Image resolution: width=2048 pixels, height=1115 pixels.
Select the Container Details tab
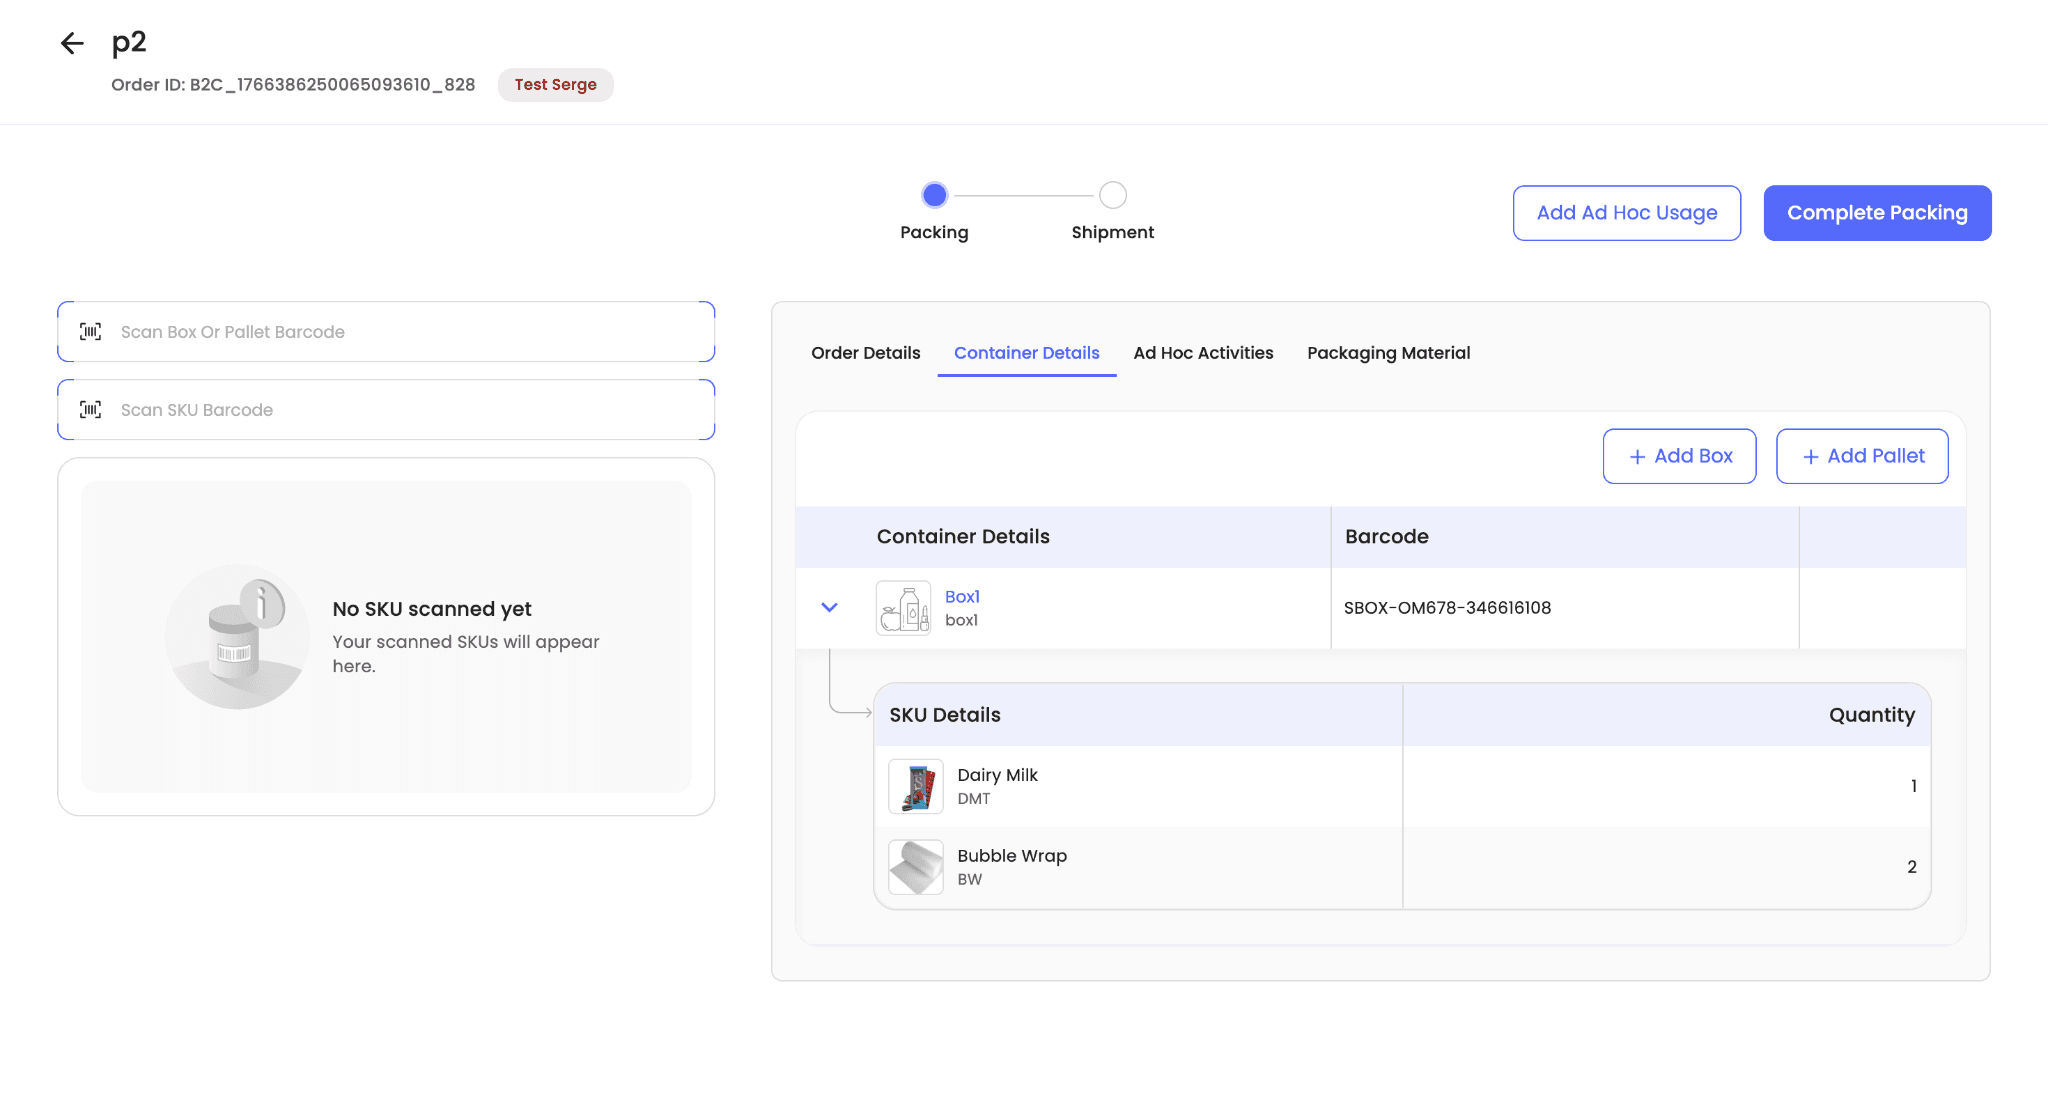(x=1026, y=353)
